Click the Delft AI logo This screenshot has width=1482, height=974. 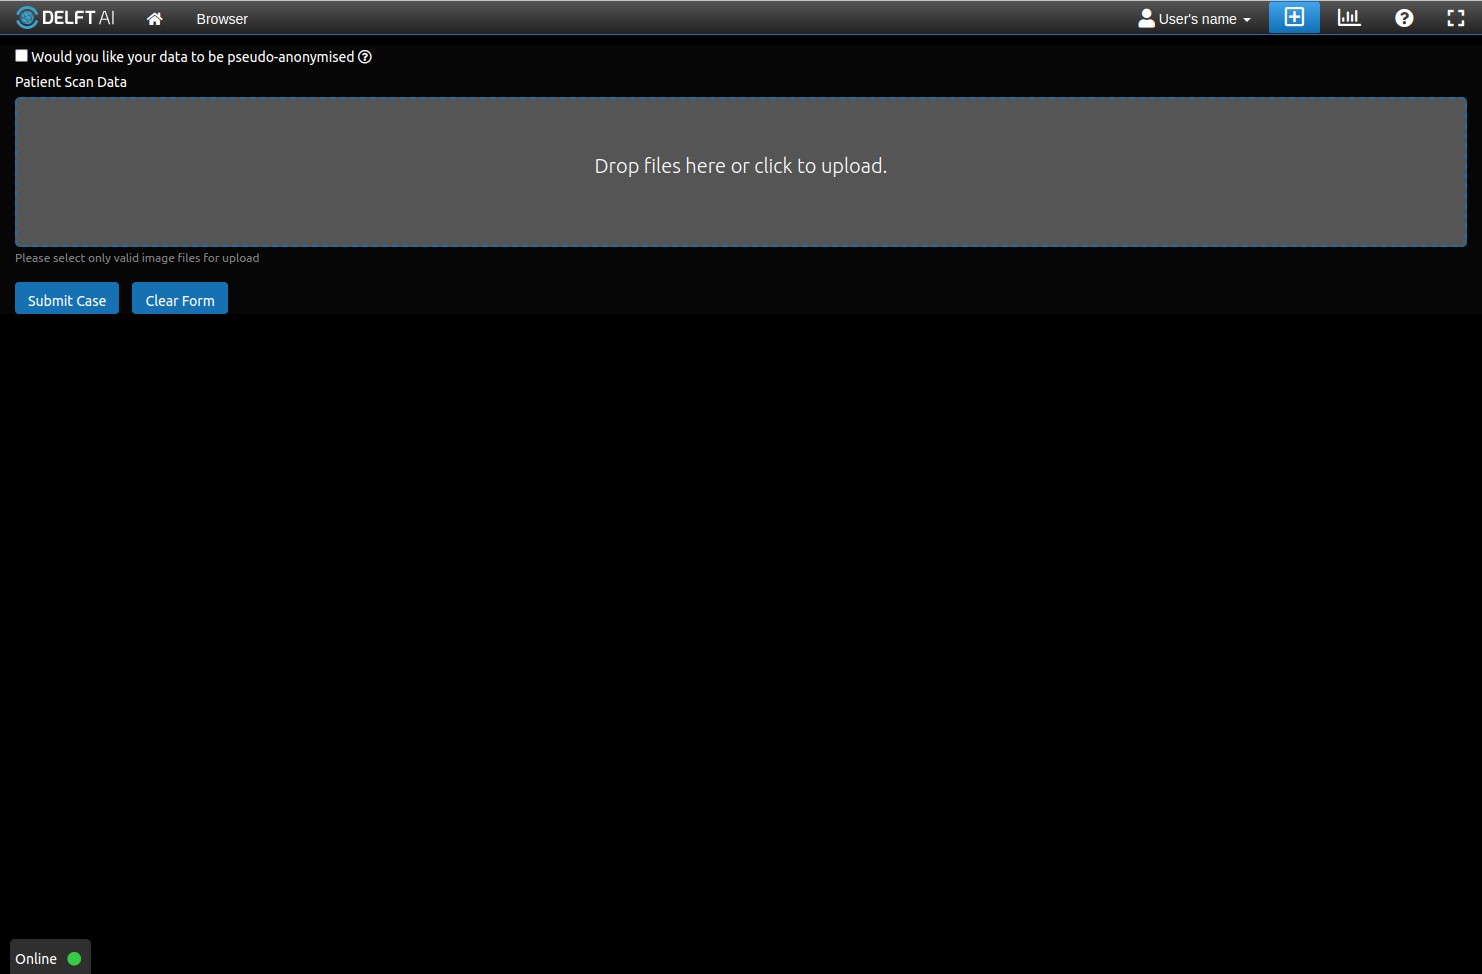(65, 18)
